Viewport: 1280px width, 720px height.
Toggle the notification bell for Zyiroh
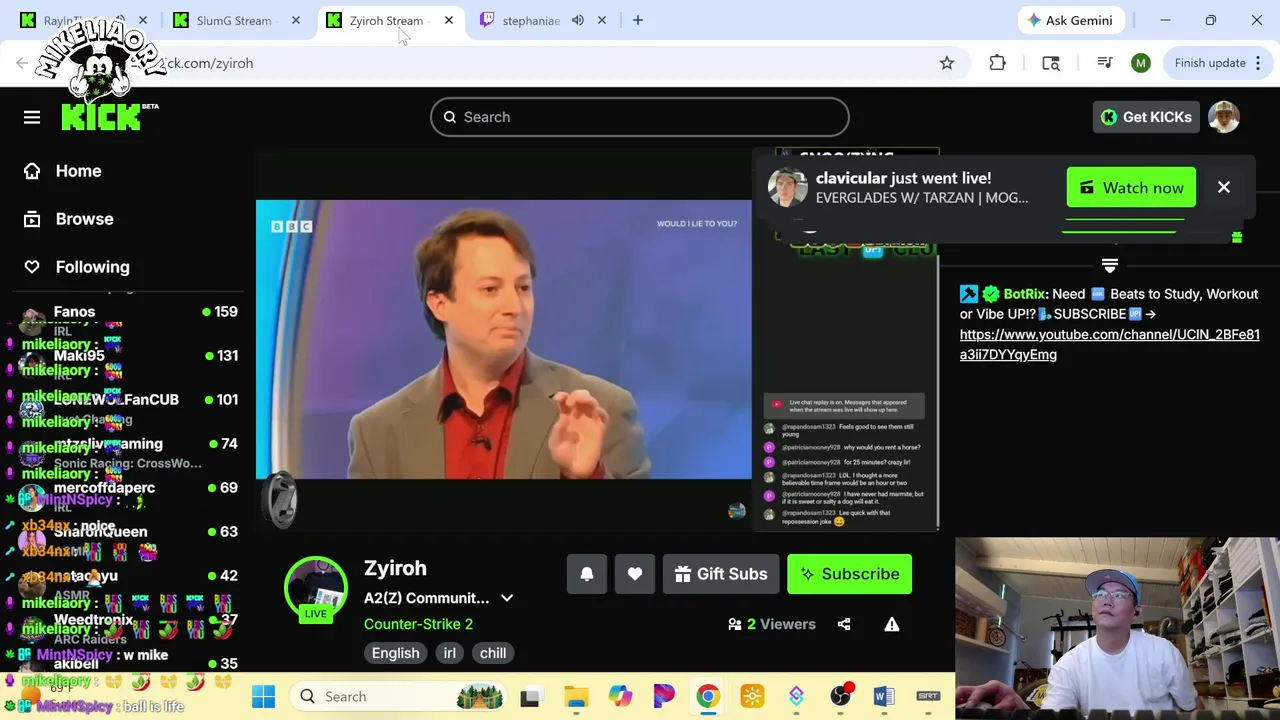tap(587, 574)
